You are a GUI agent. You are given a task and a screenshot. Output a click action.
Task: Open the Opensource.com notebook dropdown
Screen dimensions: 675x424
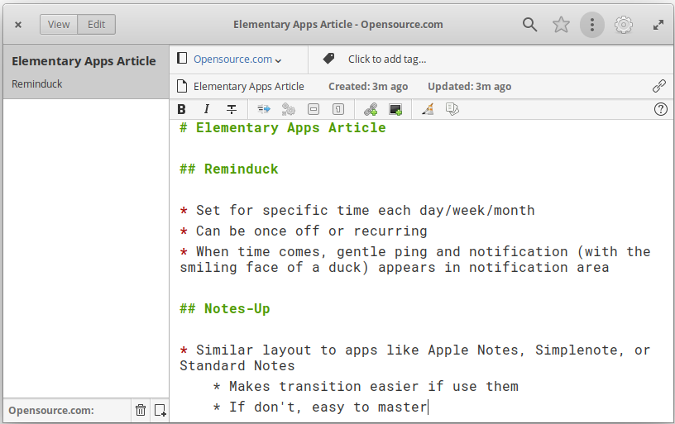(x=237, y=59)
